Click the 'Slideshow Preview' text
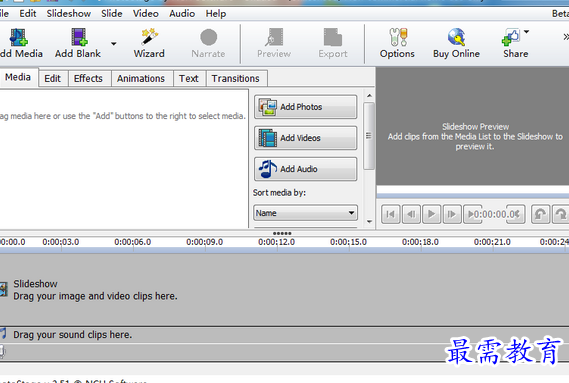569x383 pixels. (475, 127)
